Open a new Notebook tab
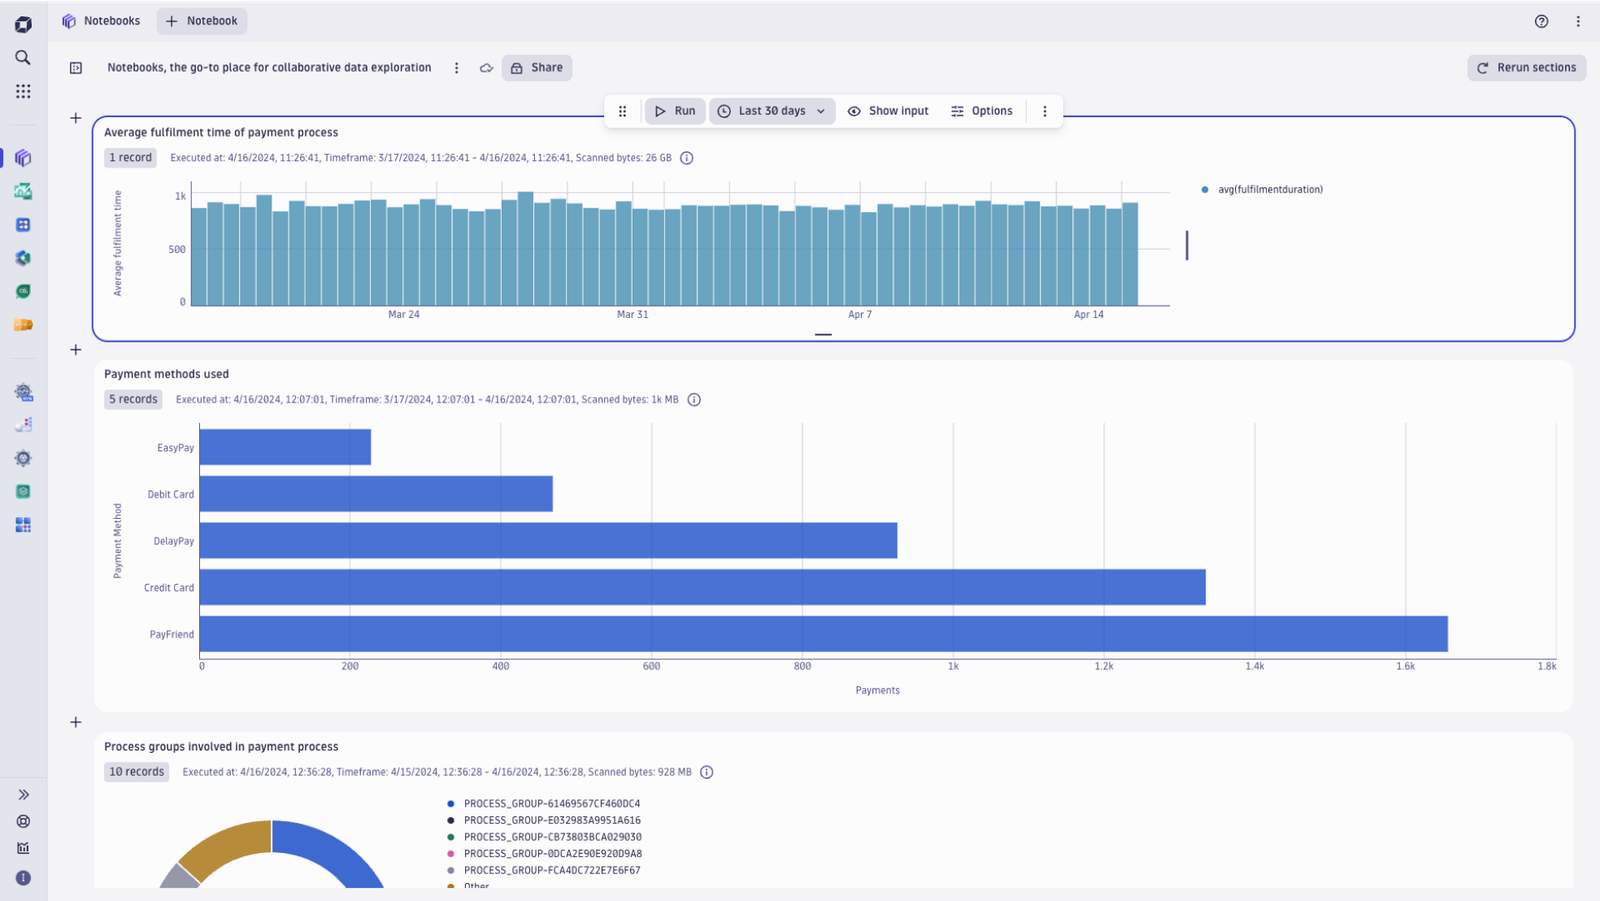This screenshot has width=1600, height=901. coord(202,21)
